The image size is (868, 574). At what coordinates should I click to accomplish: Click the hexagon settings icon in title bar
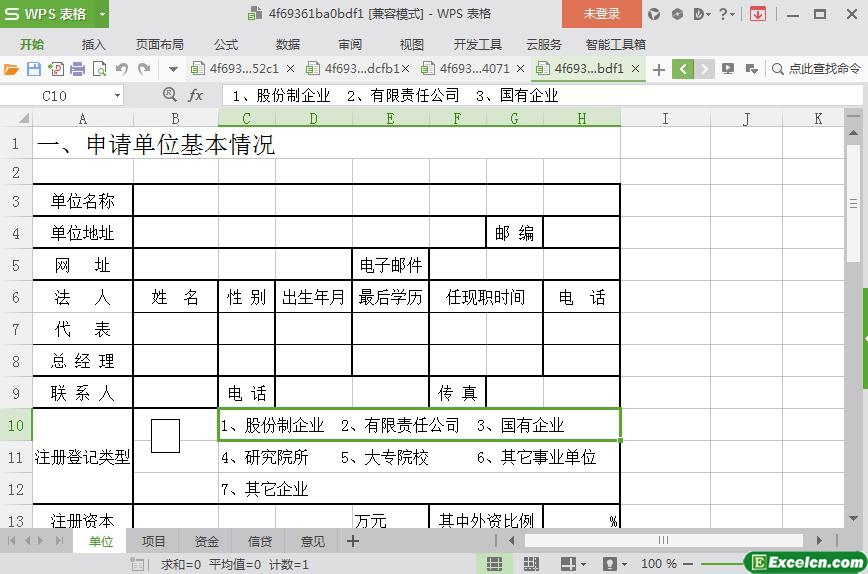pyautogui.click(x=677, y=14)
